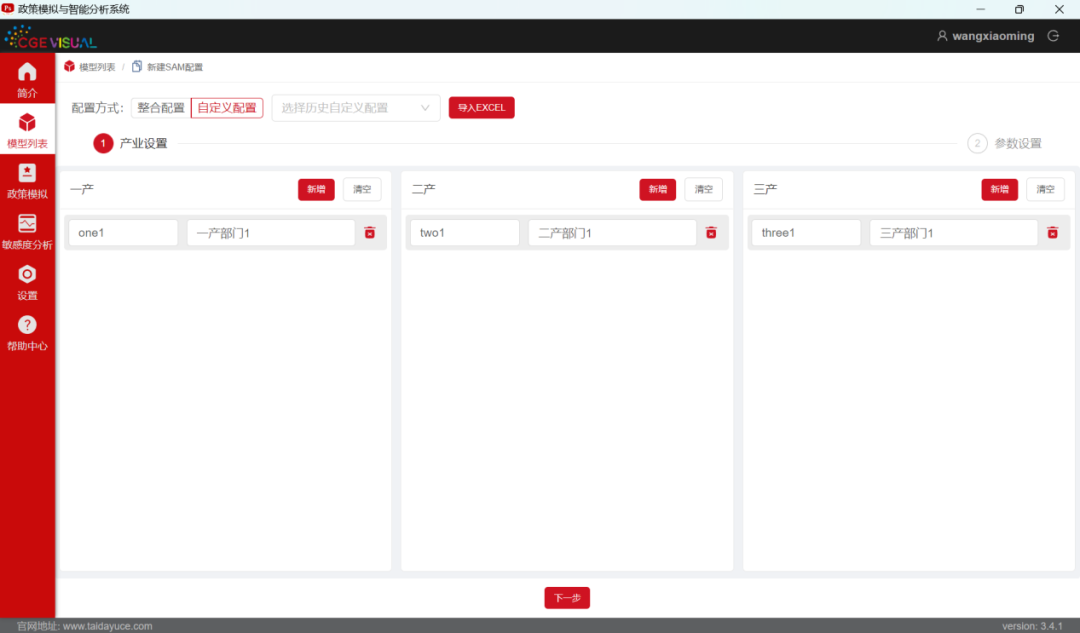
Task: Click 清空 in the 一产 panel
Action: [x=362, y=189]
